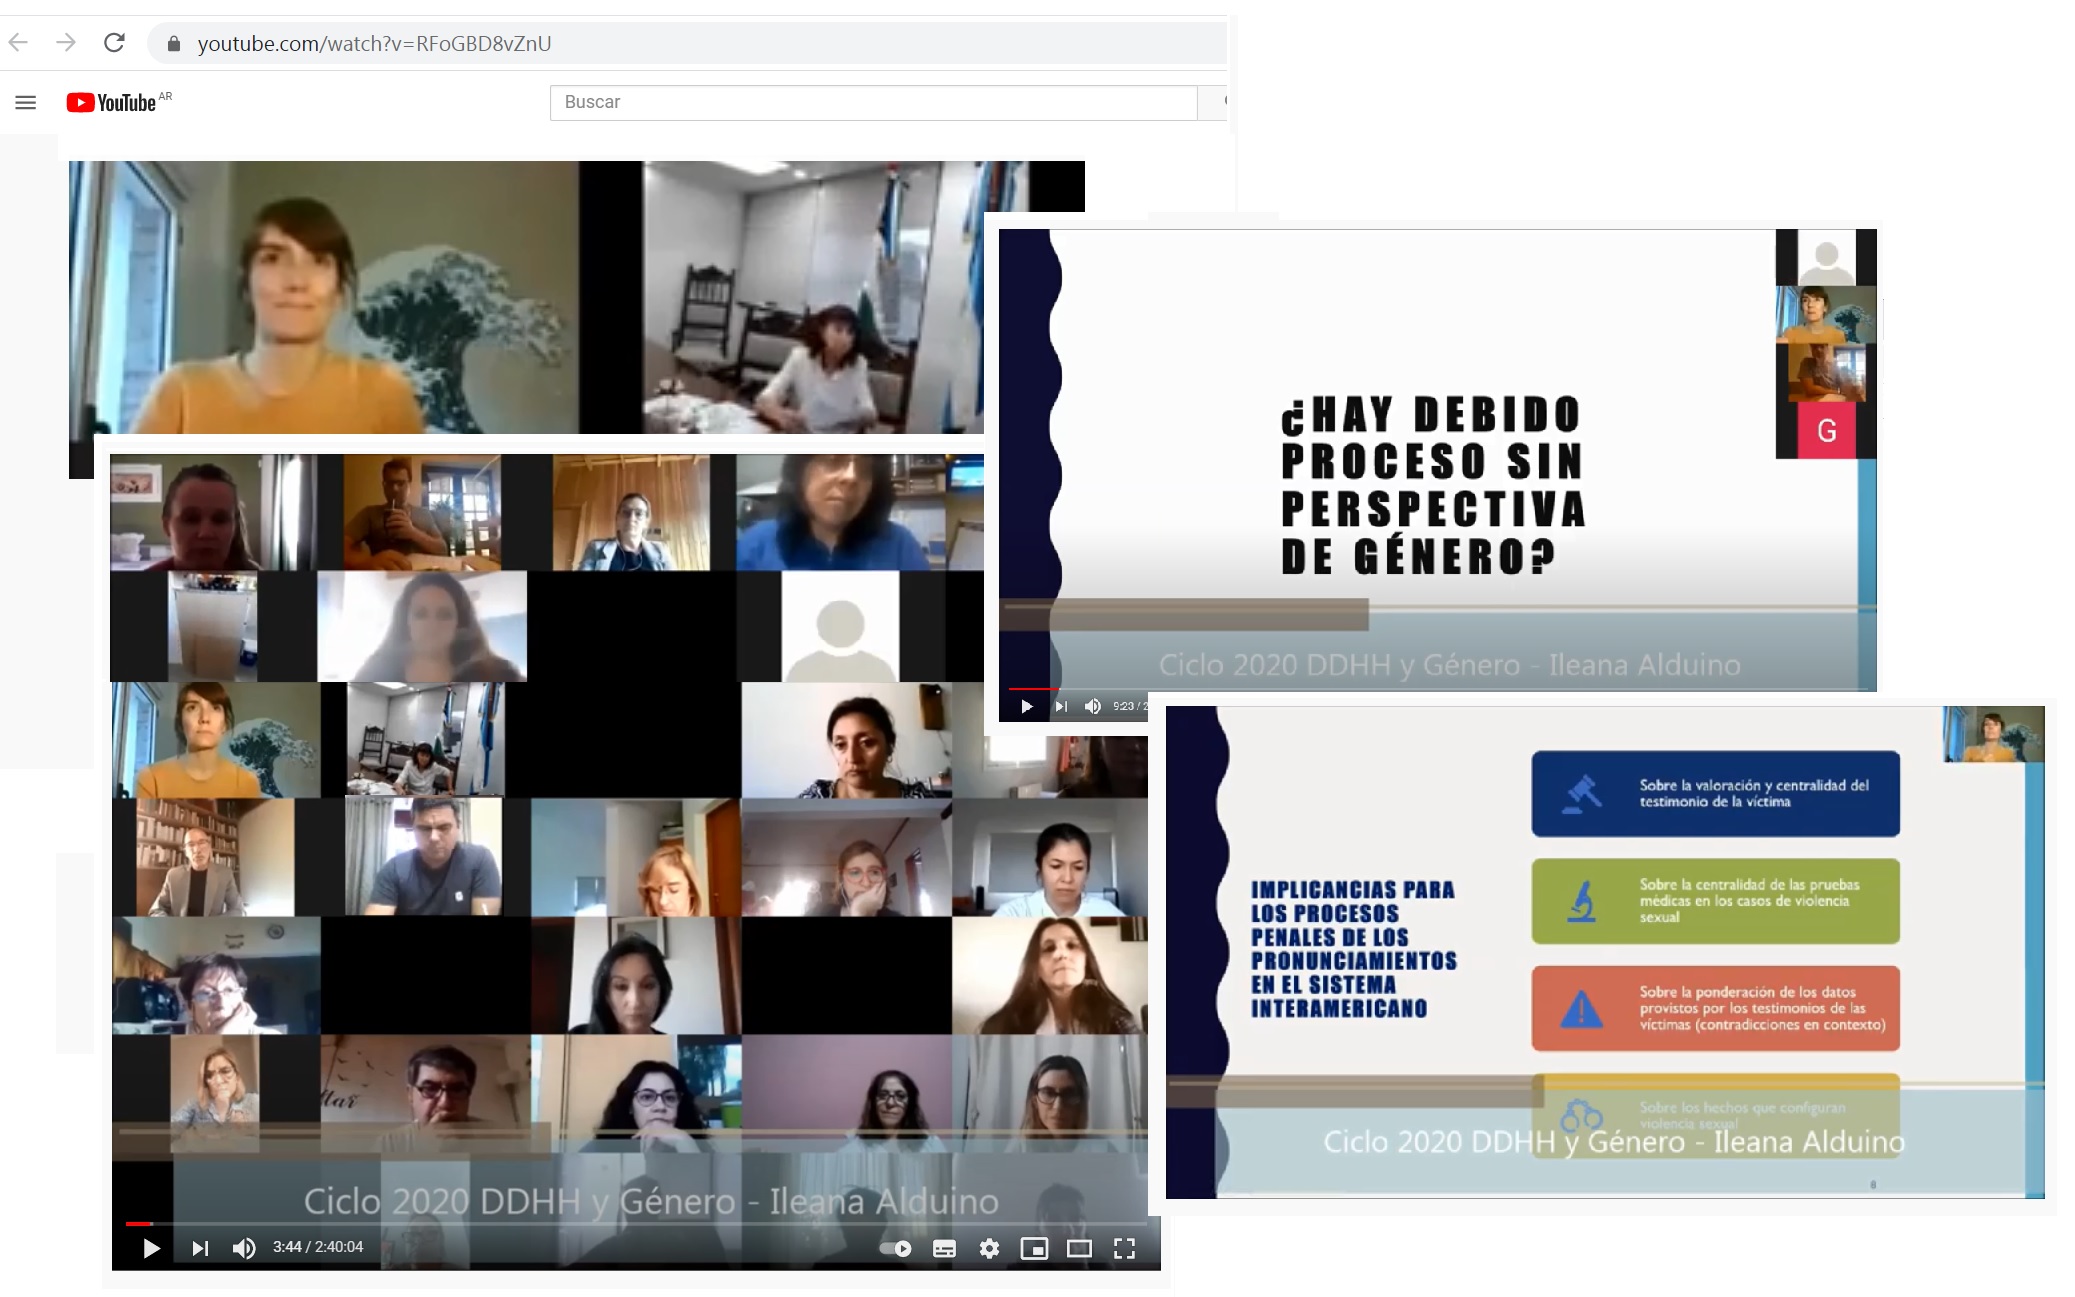Enter fullscreen on the main player
Screen dimensions: 2075x1297
(1124, 1248)
